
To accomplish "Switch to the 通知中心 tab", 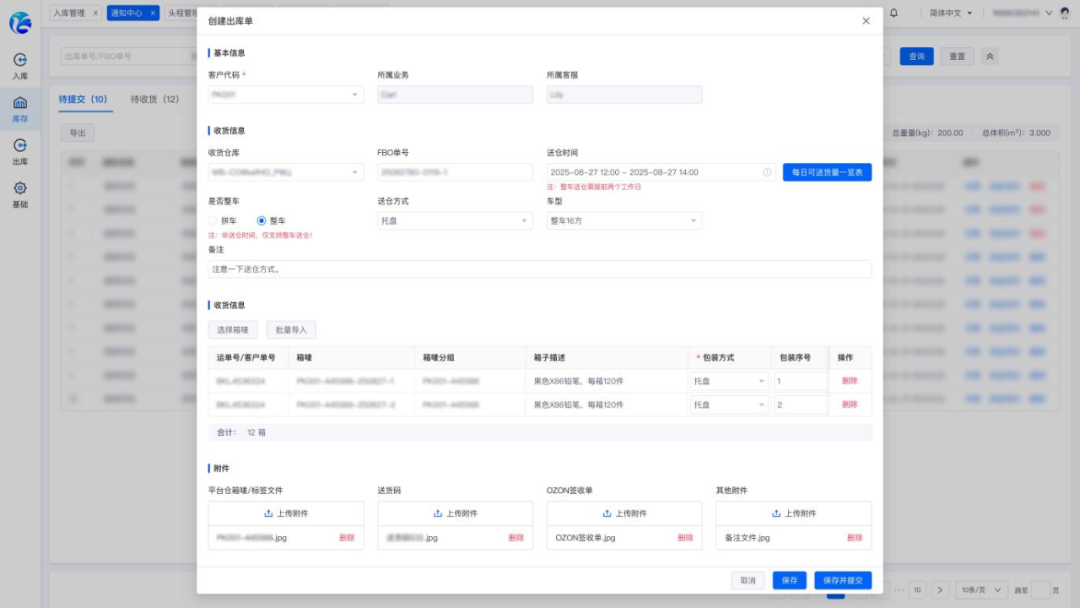I will point(133,13).
